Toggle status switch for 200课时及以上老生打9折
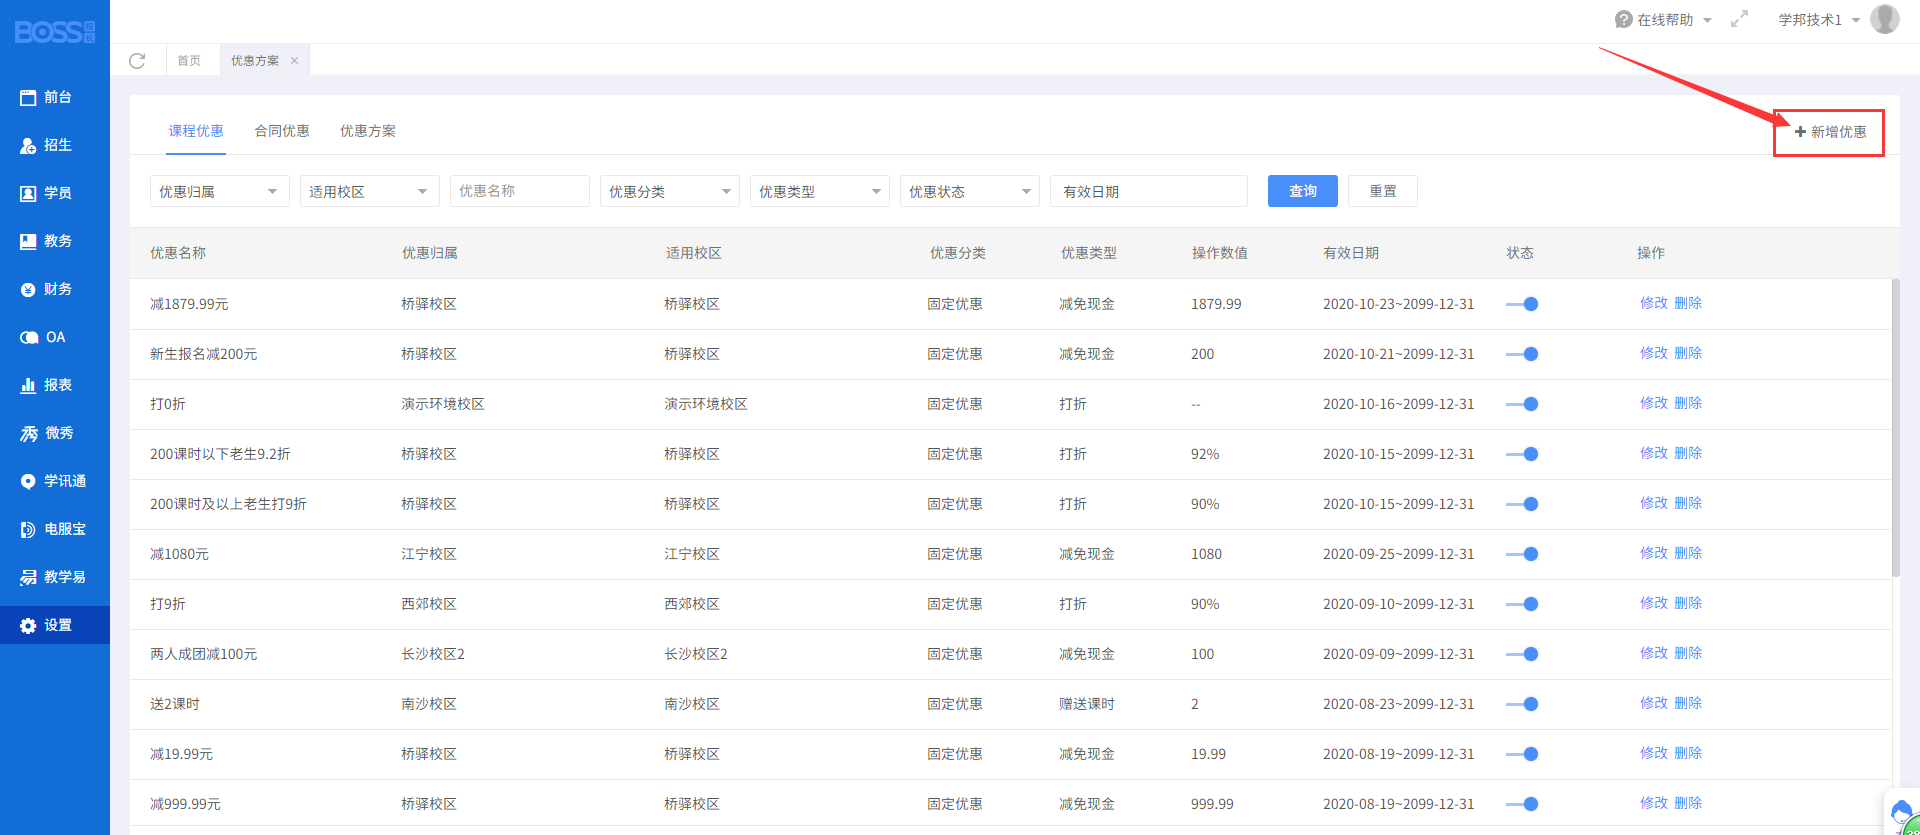The height and width of the screenshot is (835, 1920). pos(1522,504)
